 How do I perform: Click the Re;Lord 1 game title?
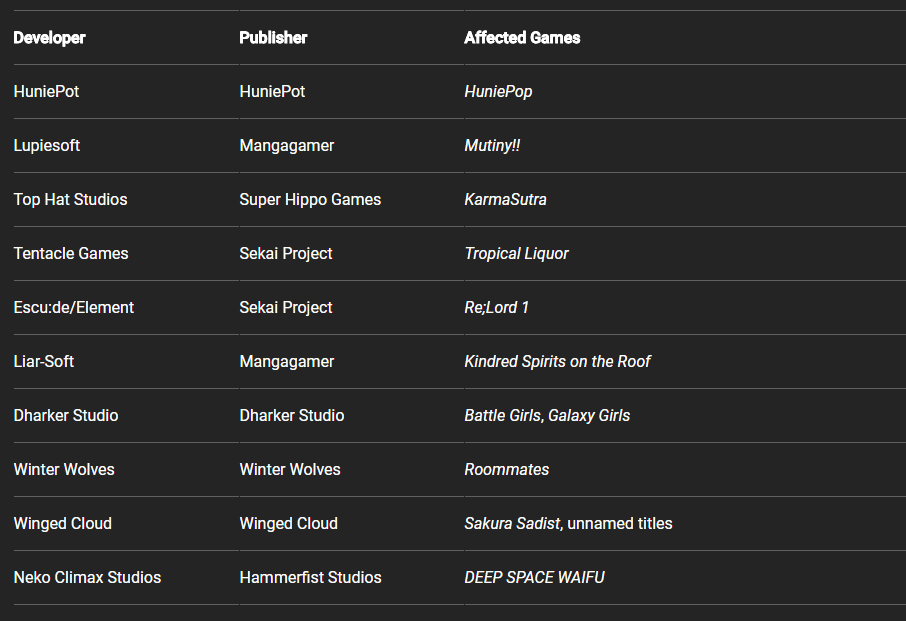[497, 307]
